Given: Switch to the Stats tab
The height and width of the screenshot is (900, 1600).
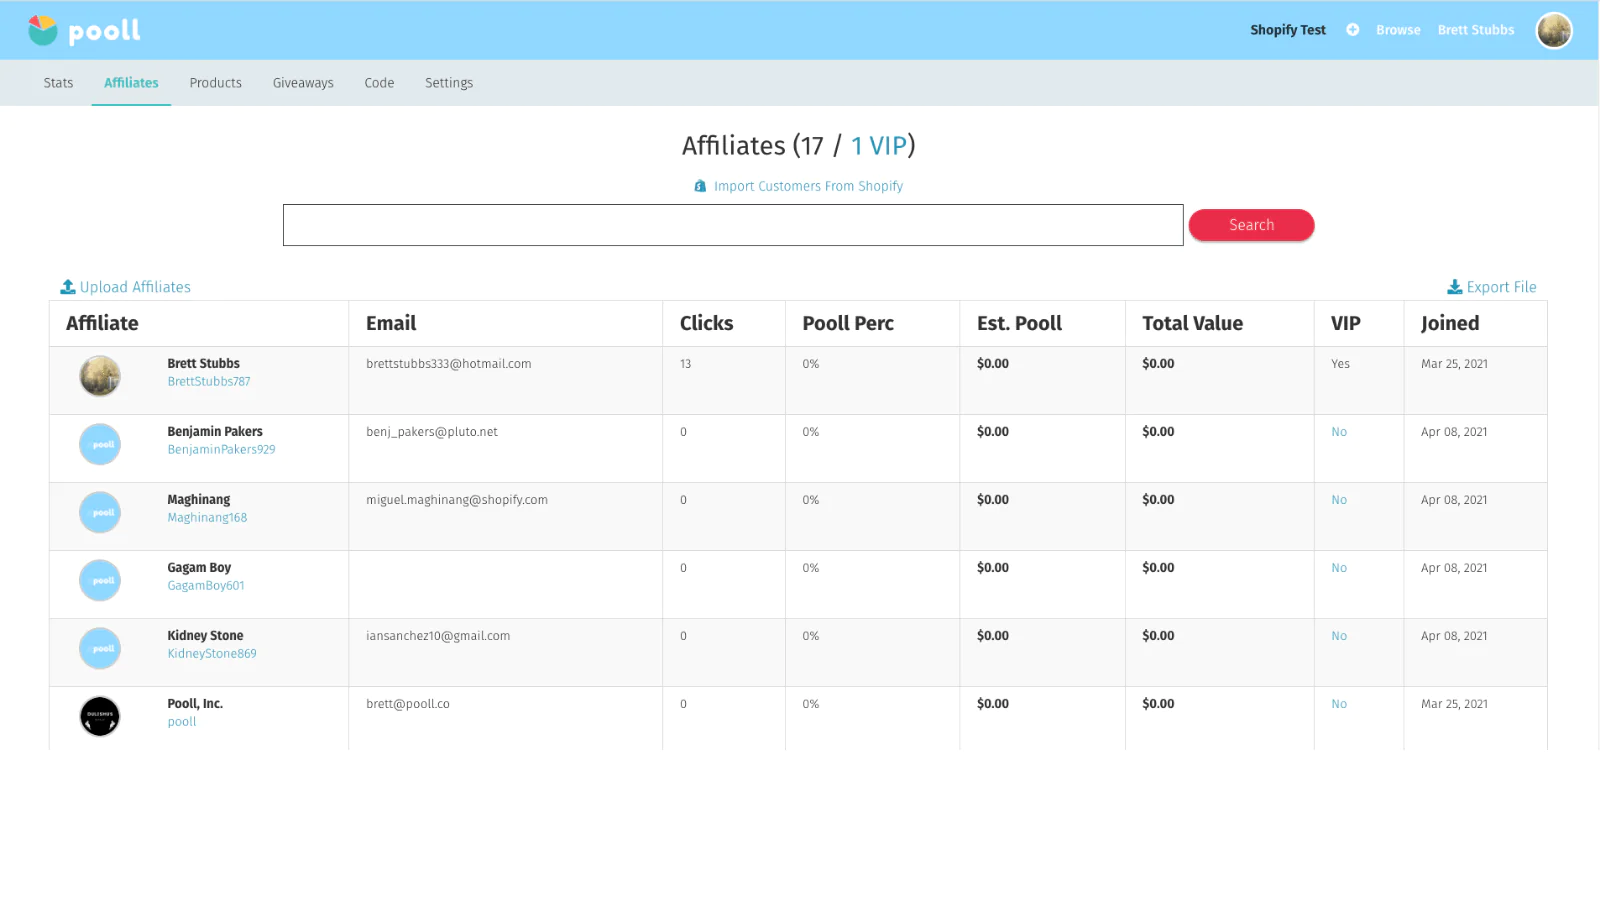Looking at the screenshot, I should pyautogui.click(x=58, y=83).
